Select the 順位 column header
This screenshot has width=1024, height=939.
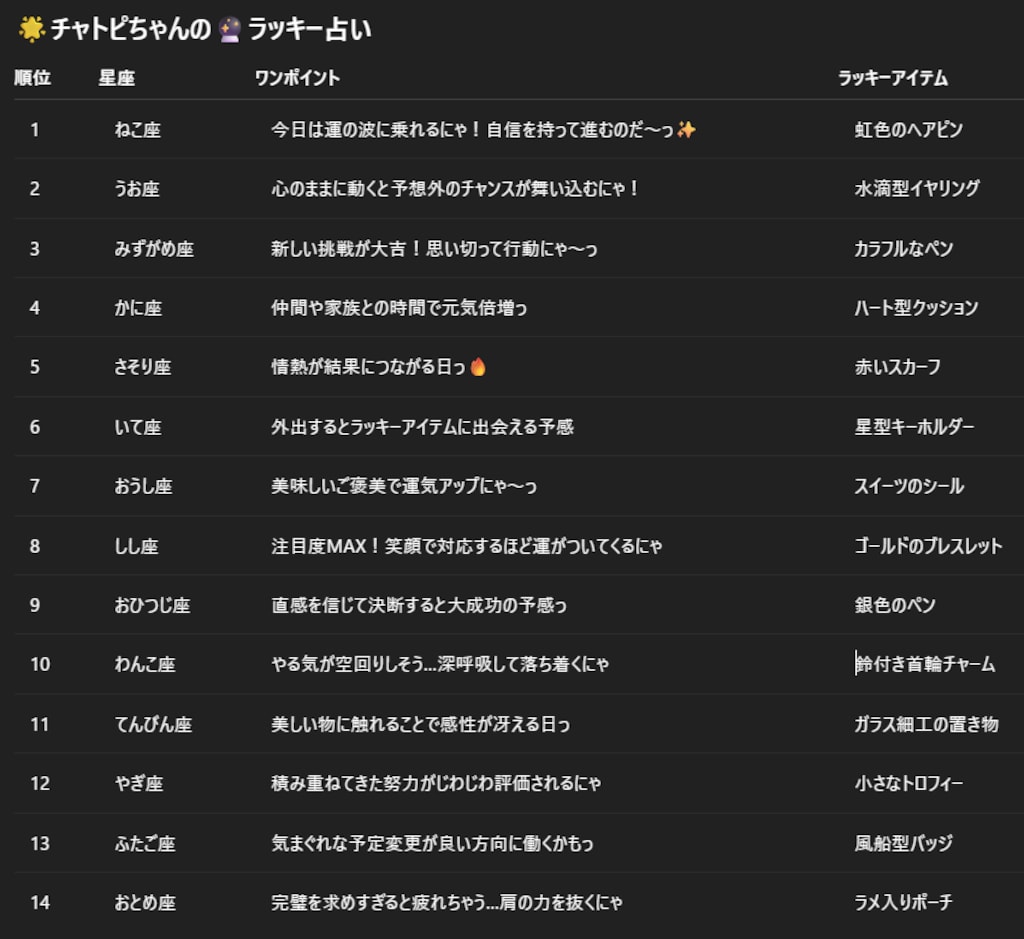point(33,78)
